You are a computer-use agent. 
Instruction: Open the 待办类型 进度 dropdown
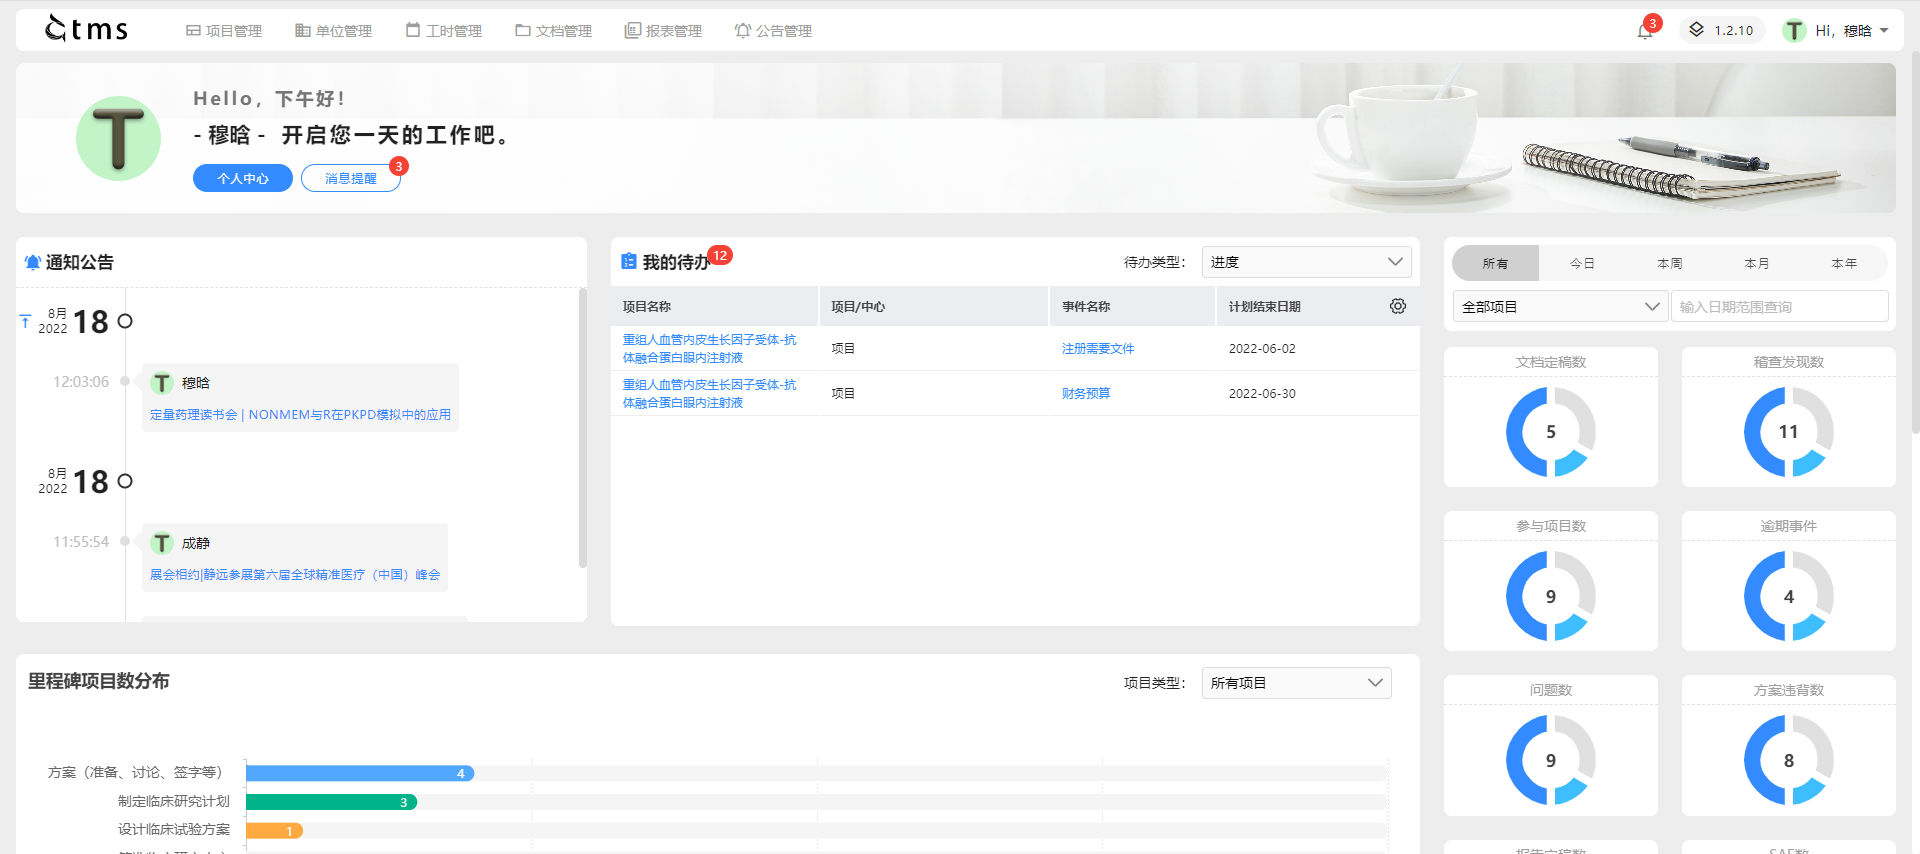1306,262
